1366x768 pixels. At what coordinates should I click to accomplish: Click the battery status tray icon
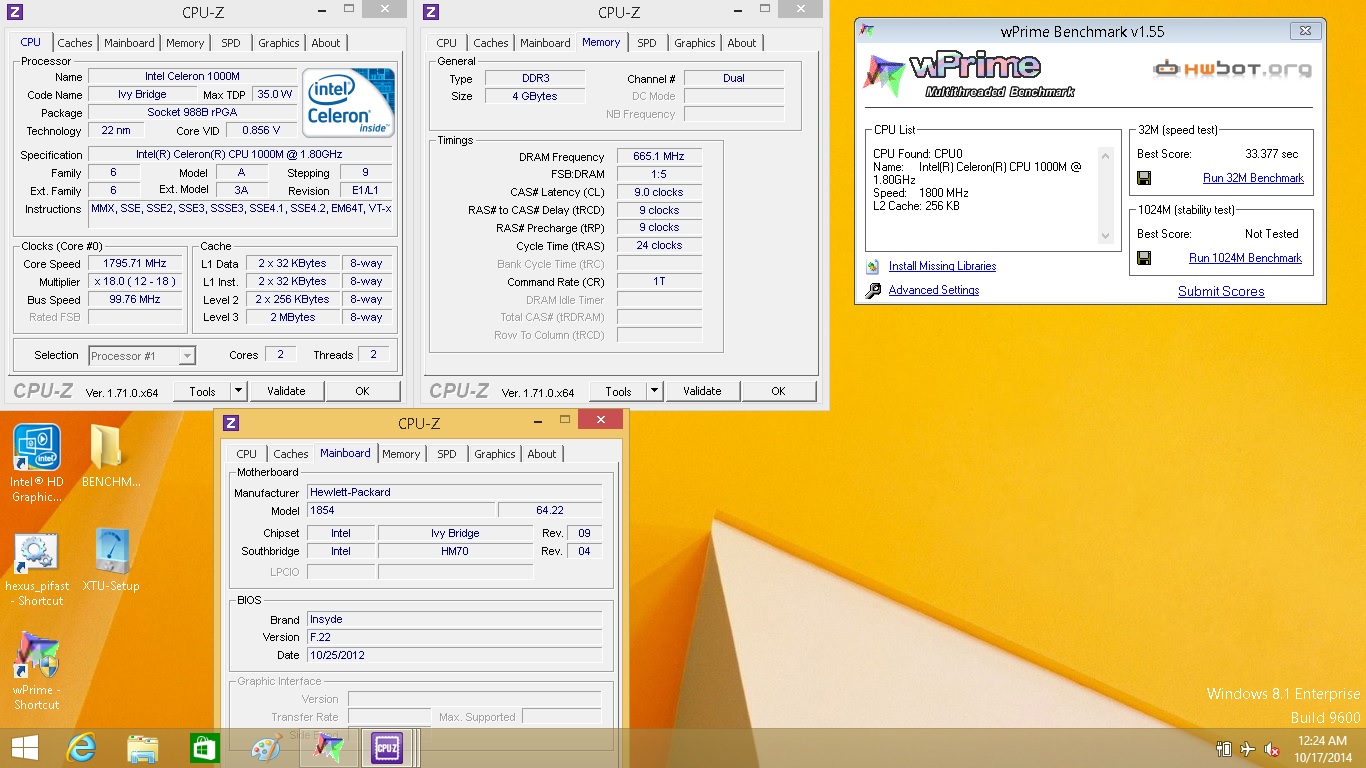click(1224, 749)
